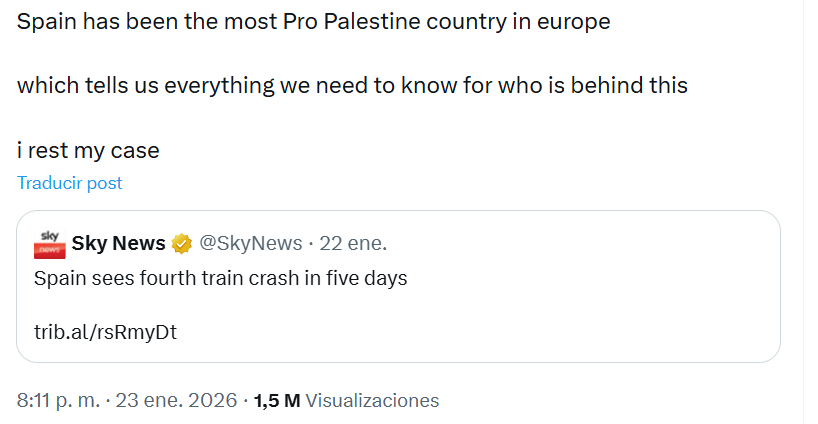Click the 1,5 M view count
Viewport: 818px width, 424px height.
coord(277,400)
